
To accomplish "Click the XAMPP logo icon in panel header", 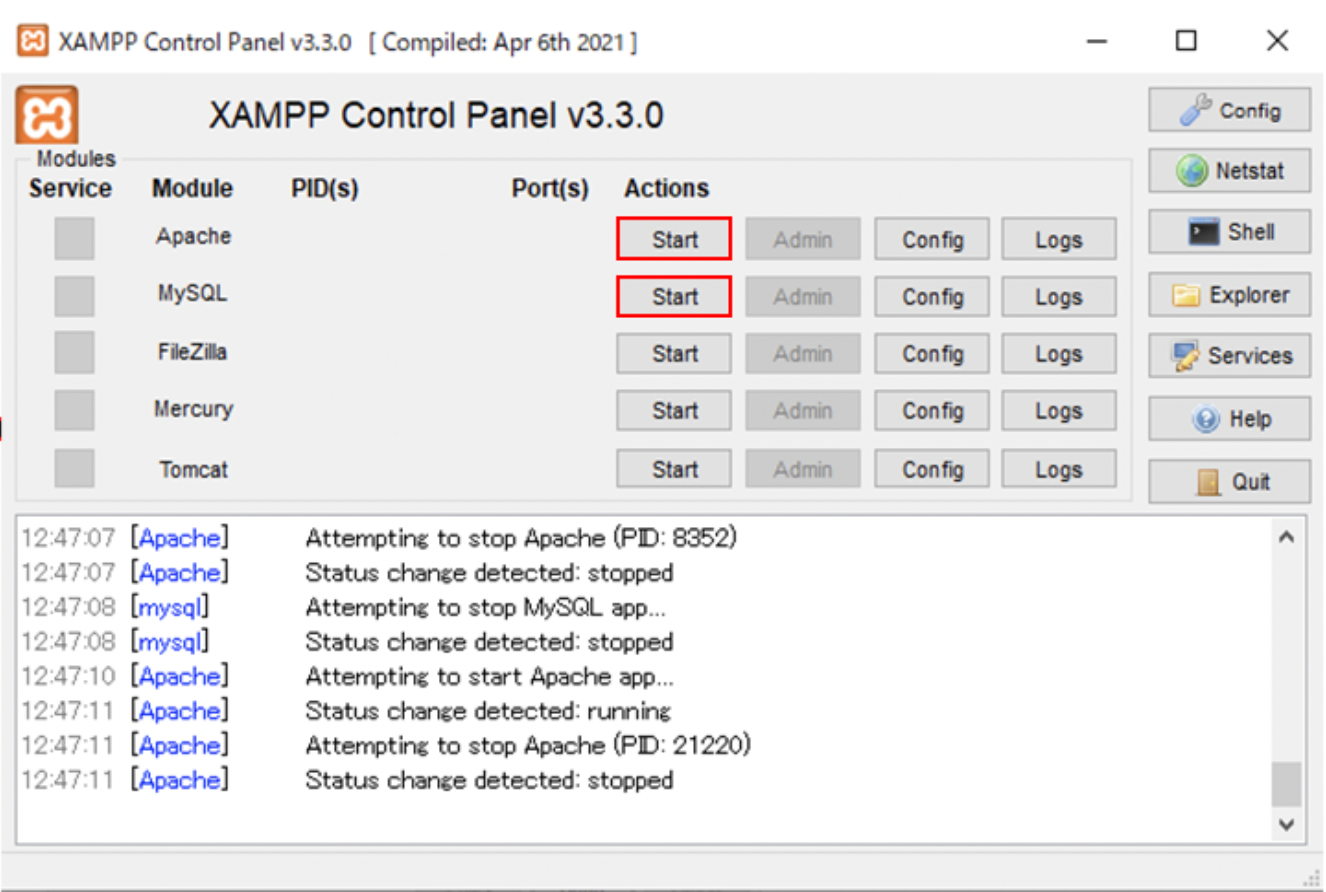I will 47,115.
